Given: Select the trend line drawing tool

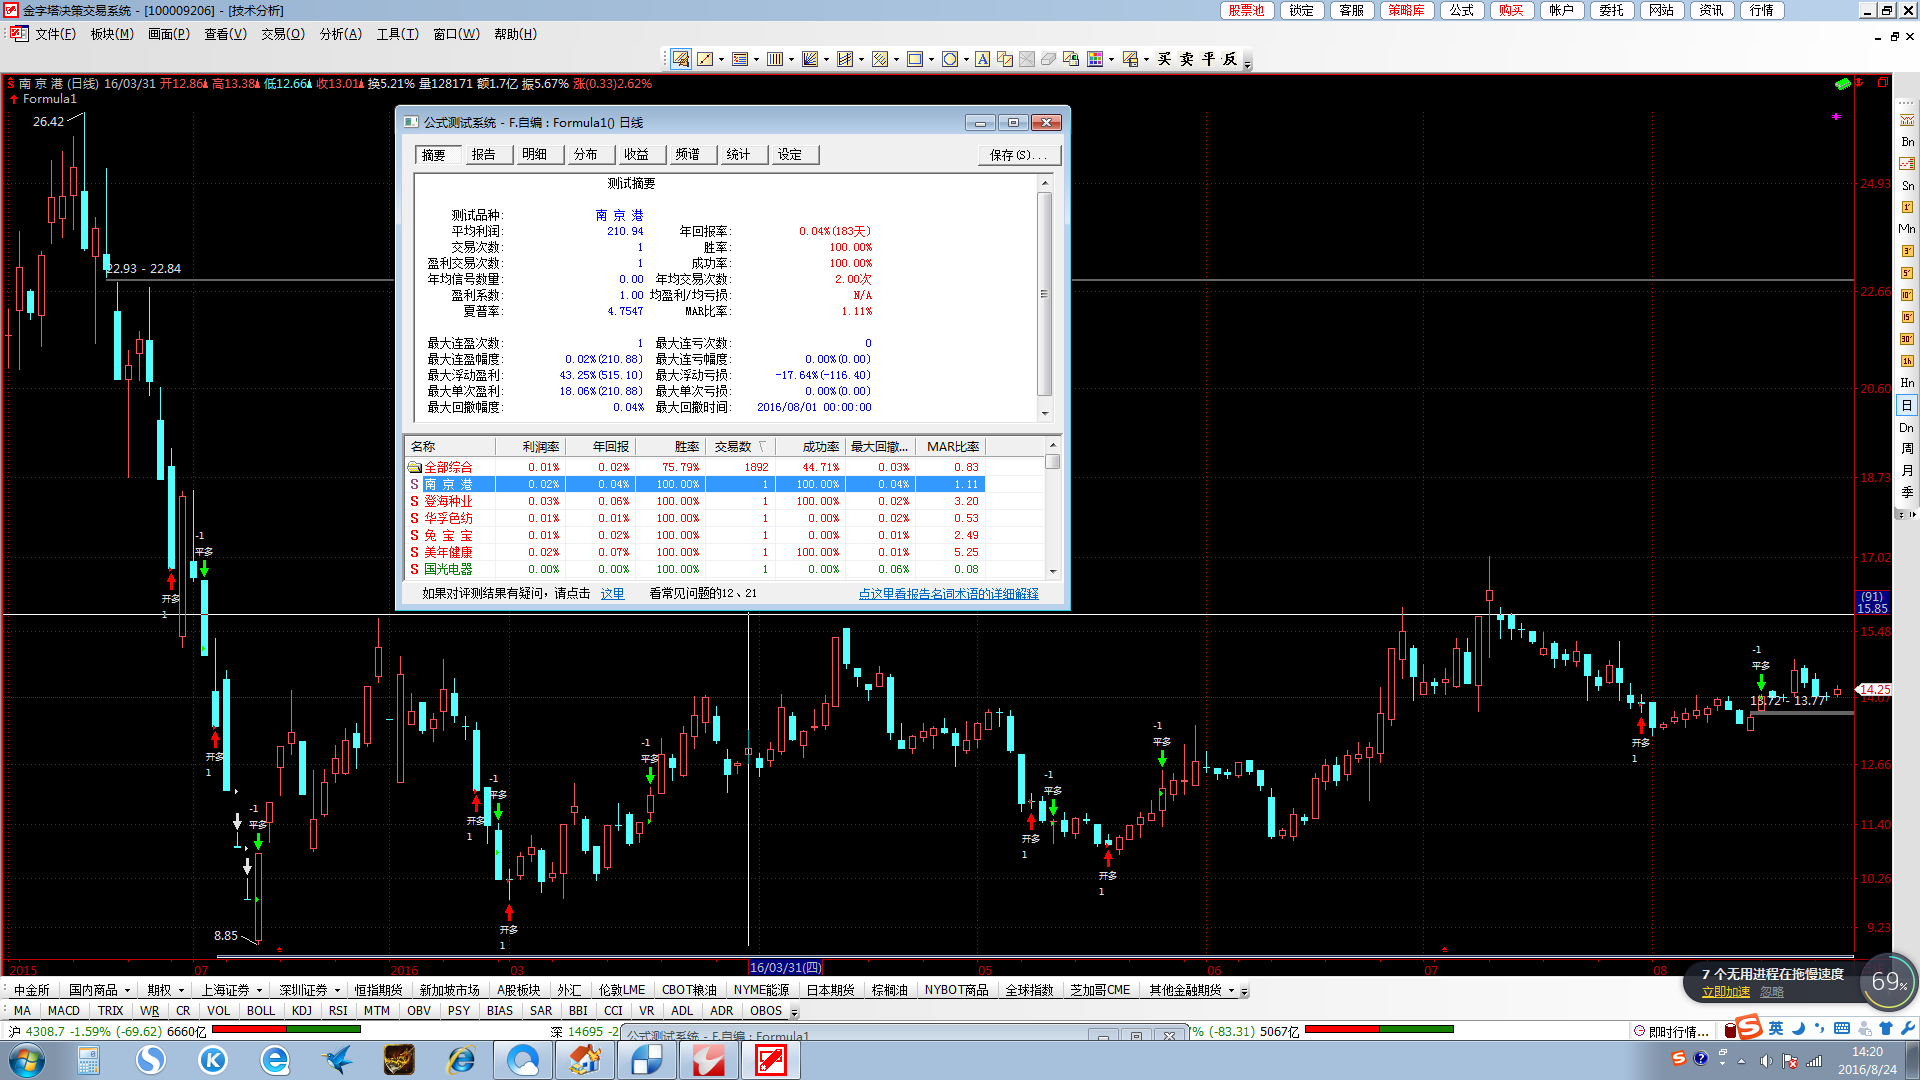Looking at the screenshot, I should pos(705,60).
